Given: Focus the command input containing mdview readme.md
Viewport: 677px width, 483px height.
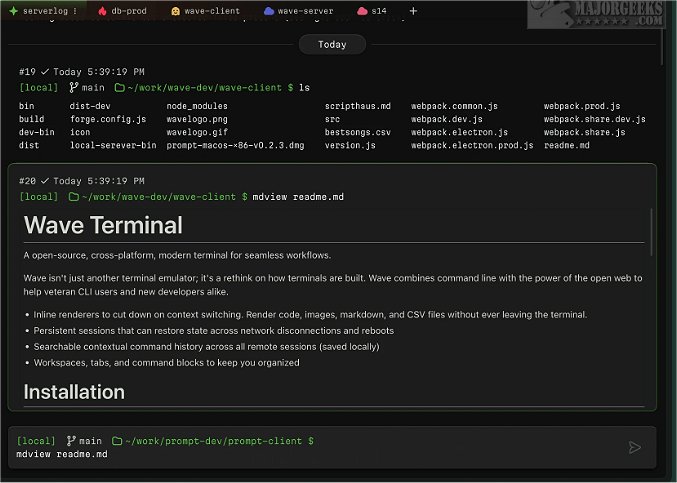Looking at the screenshot, I should coord(300,455).
